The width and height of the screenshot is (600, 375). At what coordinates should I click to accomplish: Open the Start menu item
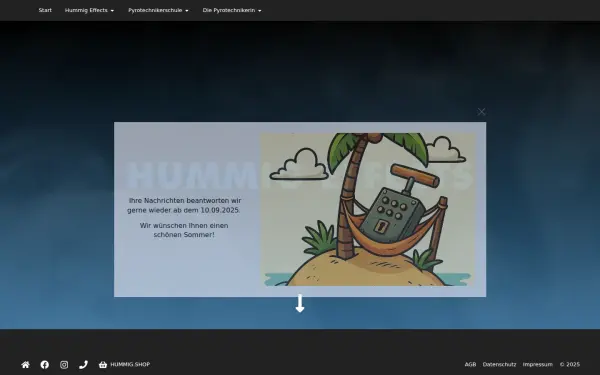(x=45, y=10)
